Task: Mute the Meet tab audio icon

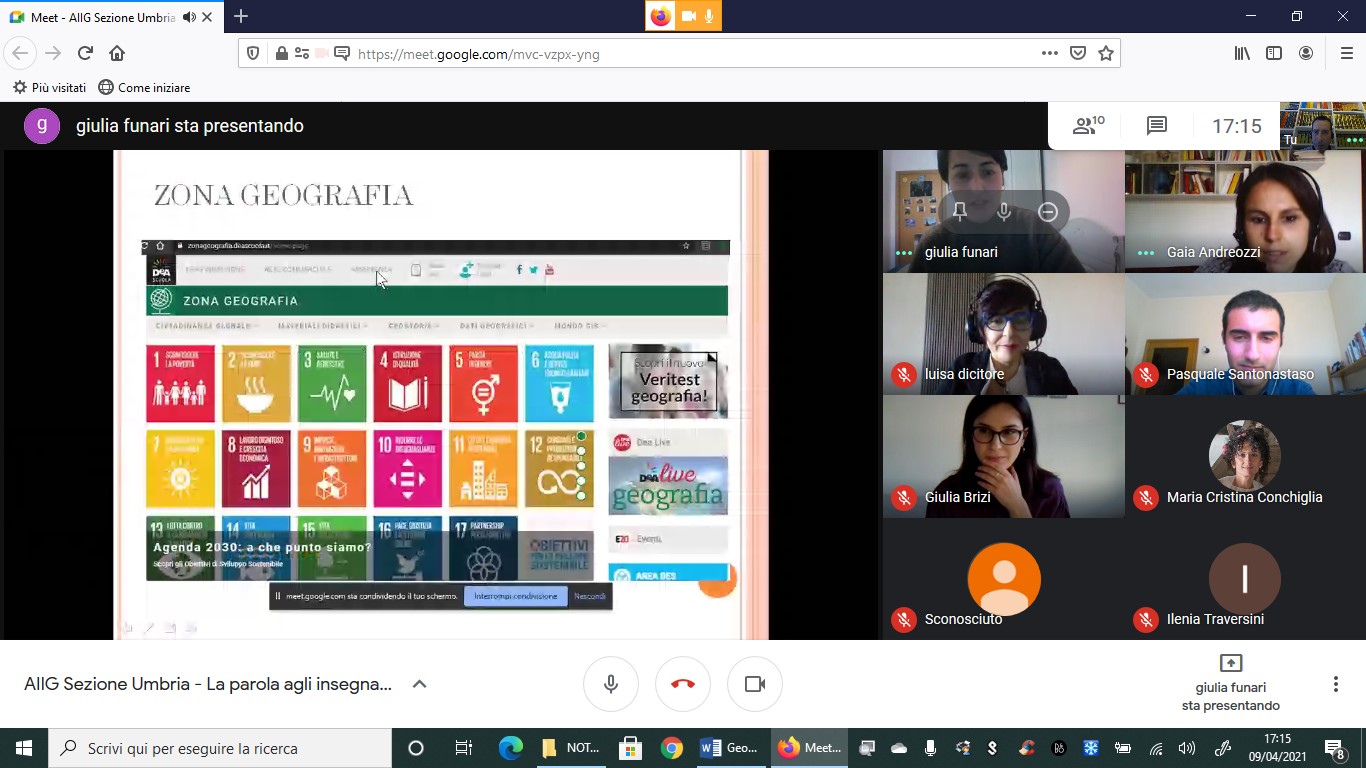Action: pos(189,17)
